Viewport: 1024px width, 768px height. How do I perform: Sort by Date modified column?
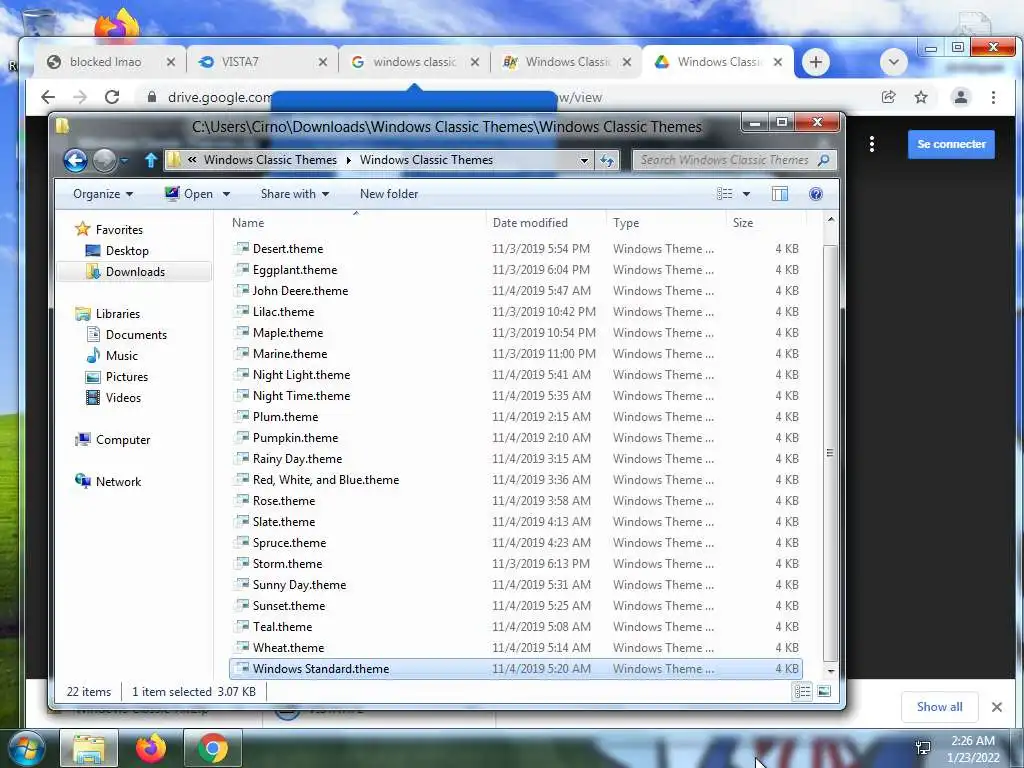pos(545,223)
